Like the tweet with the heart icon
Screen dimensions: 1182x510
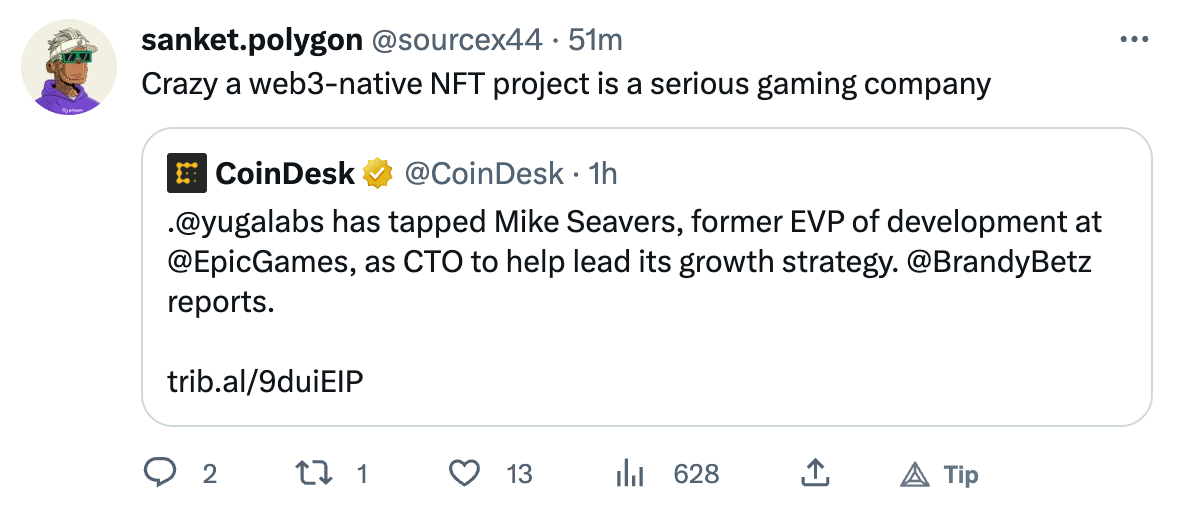tap(464, 473)
